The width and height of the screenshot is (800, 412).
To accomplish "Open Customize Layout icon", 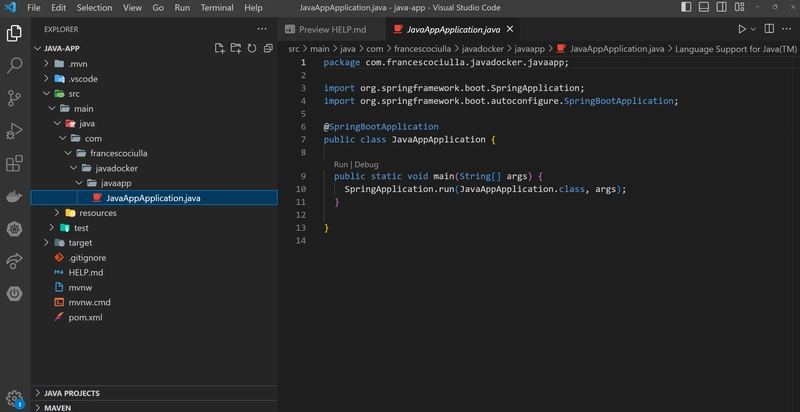I will point(739,7).
